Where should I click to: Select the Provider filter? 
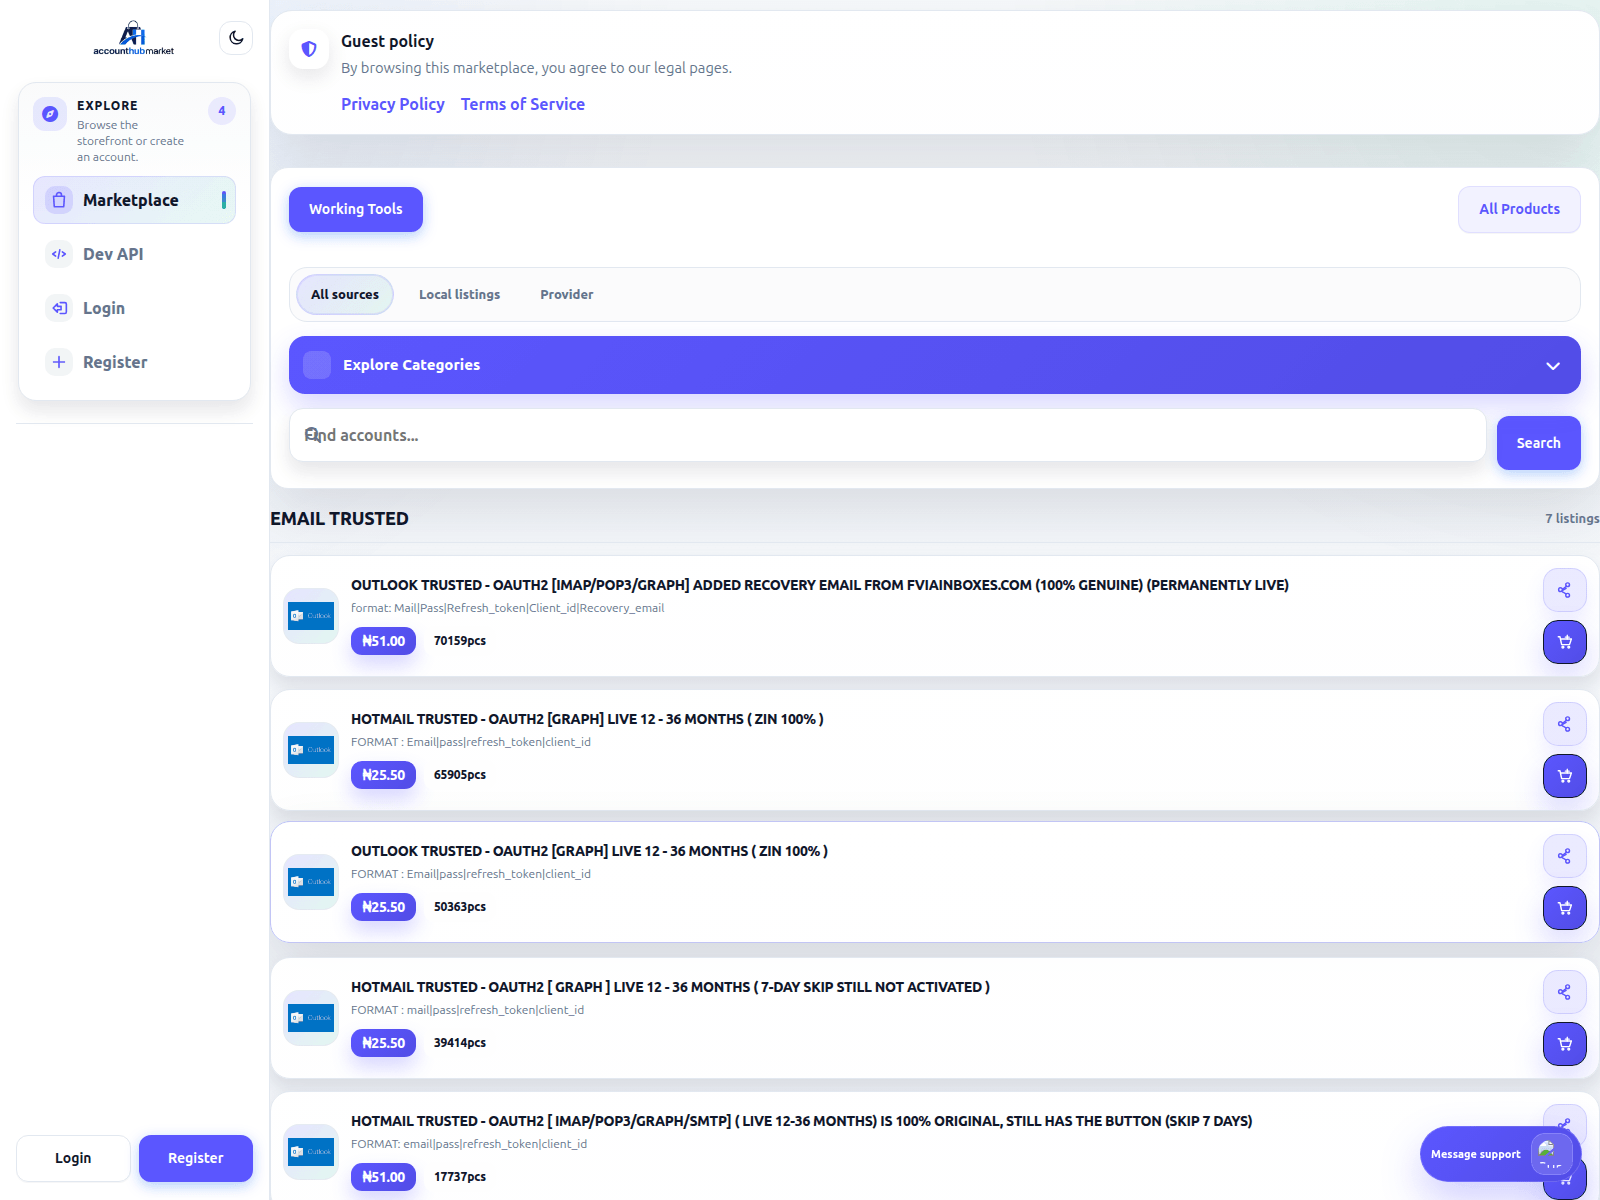(x=567, y=295)
